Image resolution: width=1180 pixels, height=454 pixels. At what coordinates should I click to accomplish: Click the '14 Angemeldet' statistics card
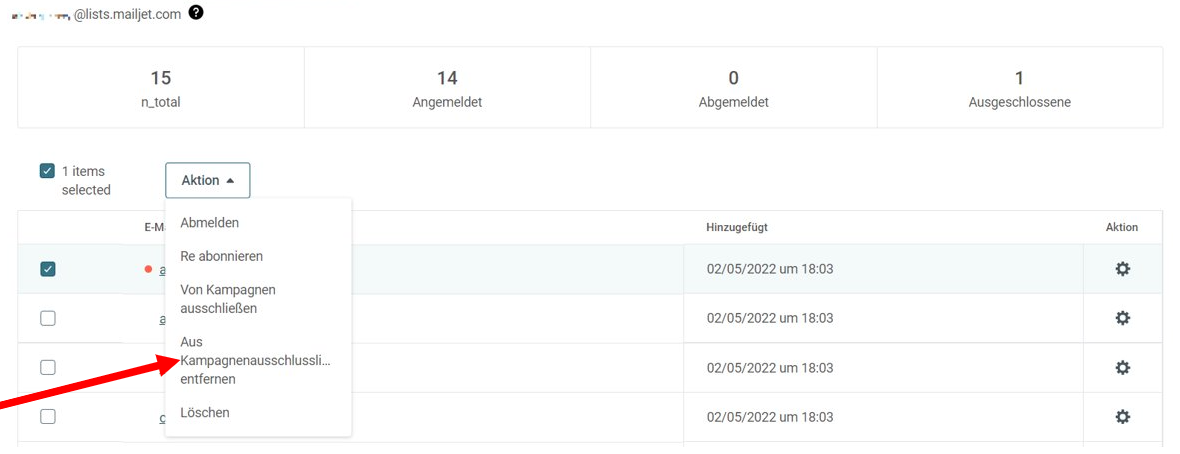[447, 88]
